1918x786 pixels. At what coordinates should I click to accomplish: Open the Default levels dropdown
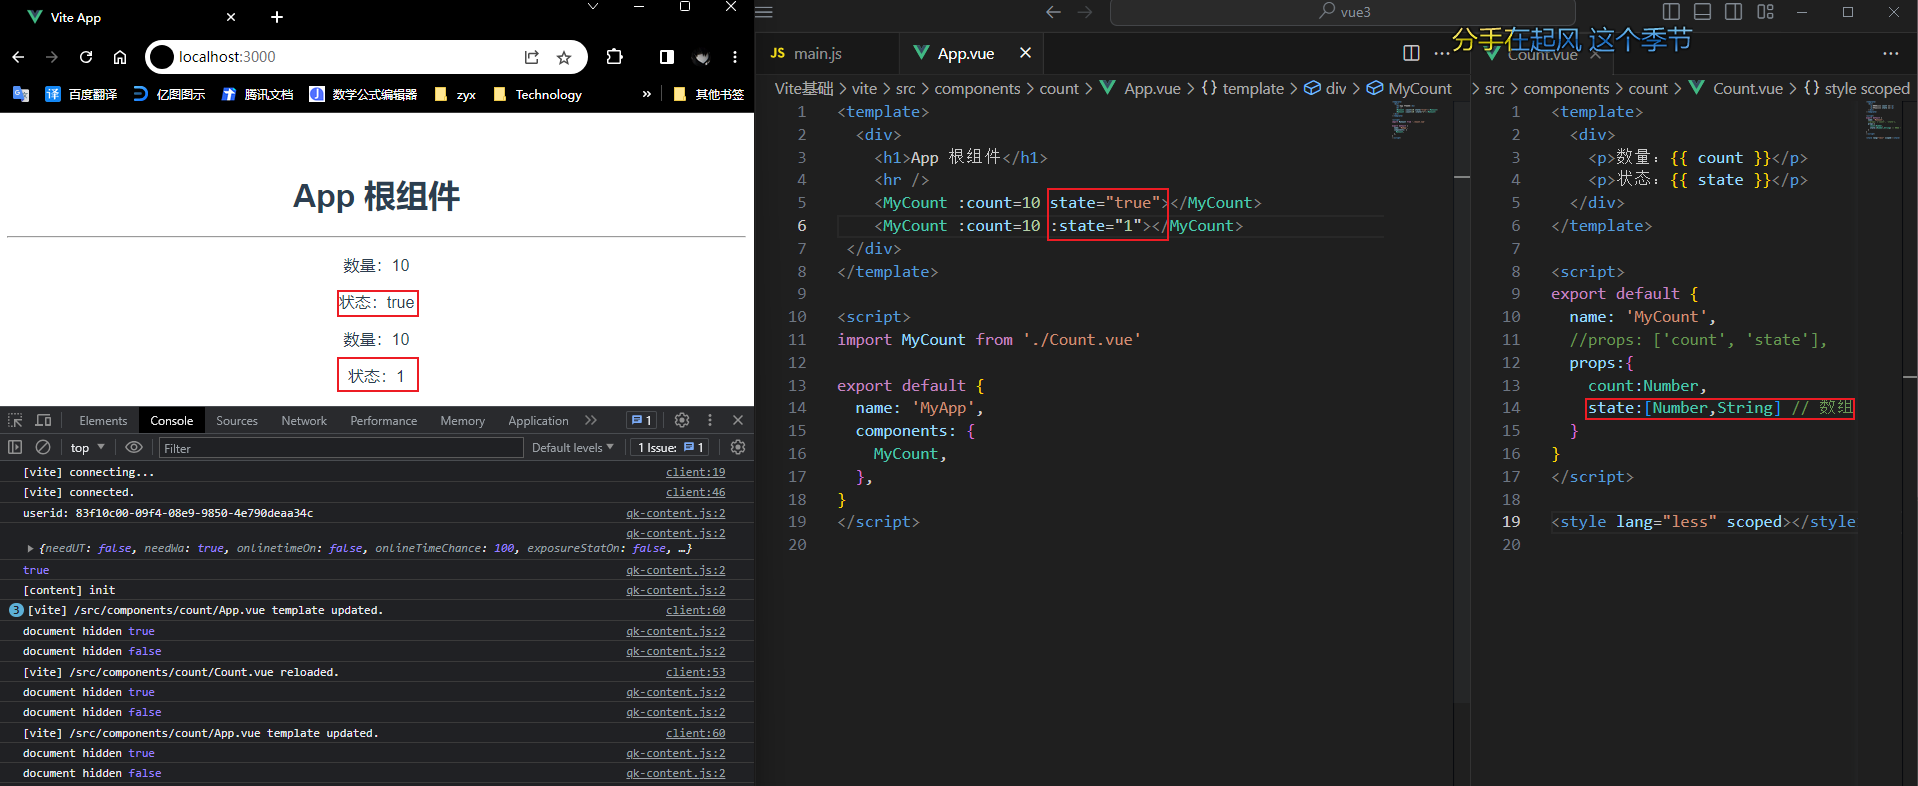pyautogui.click(x=573, y=447)
